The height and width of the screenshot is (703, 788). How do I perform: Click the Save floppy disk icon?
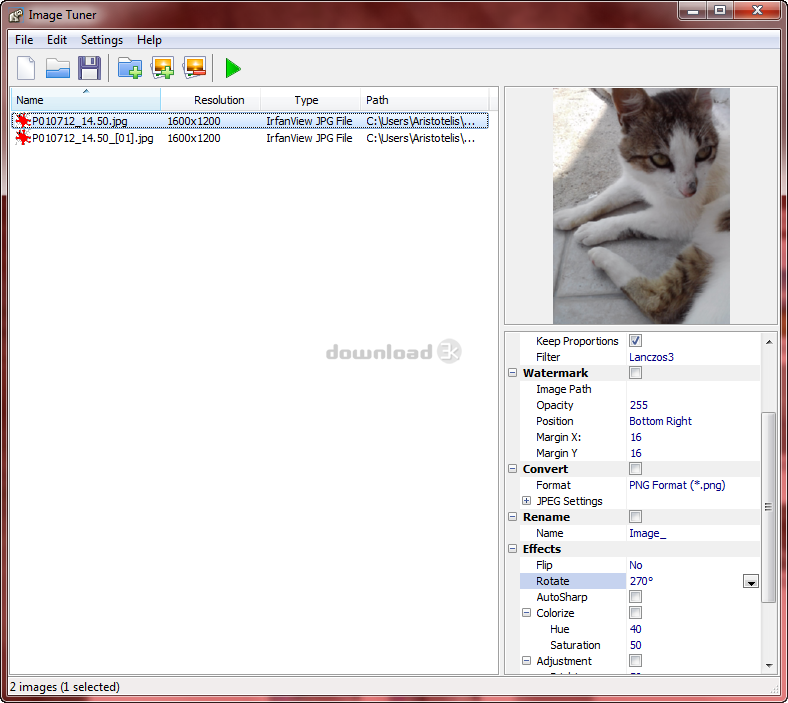click(89, 68)
